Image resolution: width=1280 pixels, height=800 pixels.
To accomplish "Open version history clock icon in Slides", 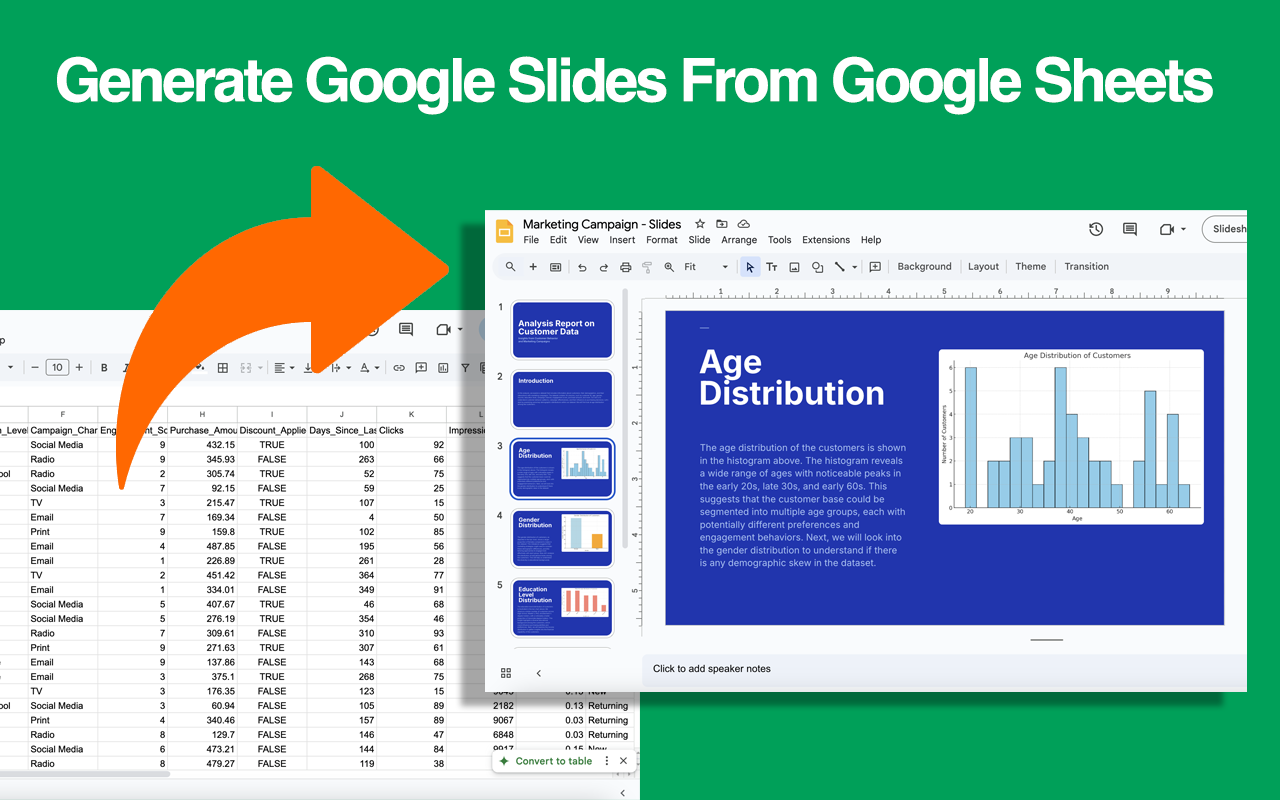I will pyautogui.click(x=1096, y=229).
